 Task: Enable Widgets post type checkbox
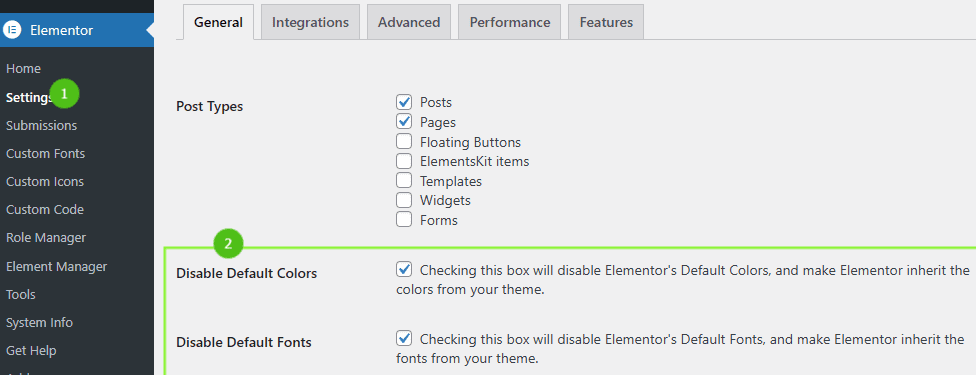click(404, 200)
